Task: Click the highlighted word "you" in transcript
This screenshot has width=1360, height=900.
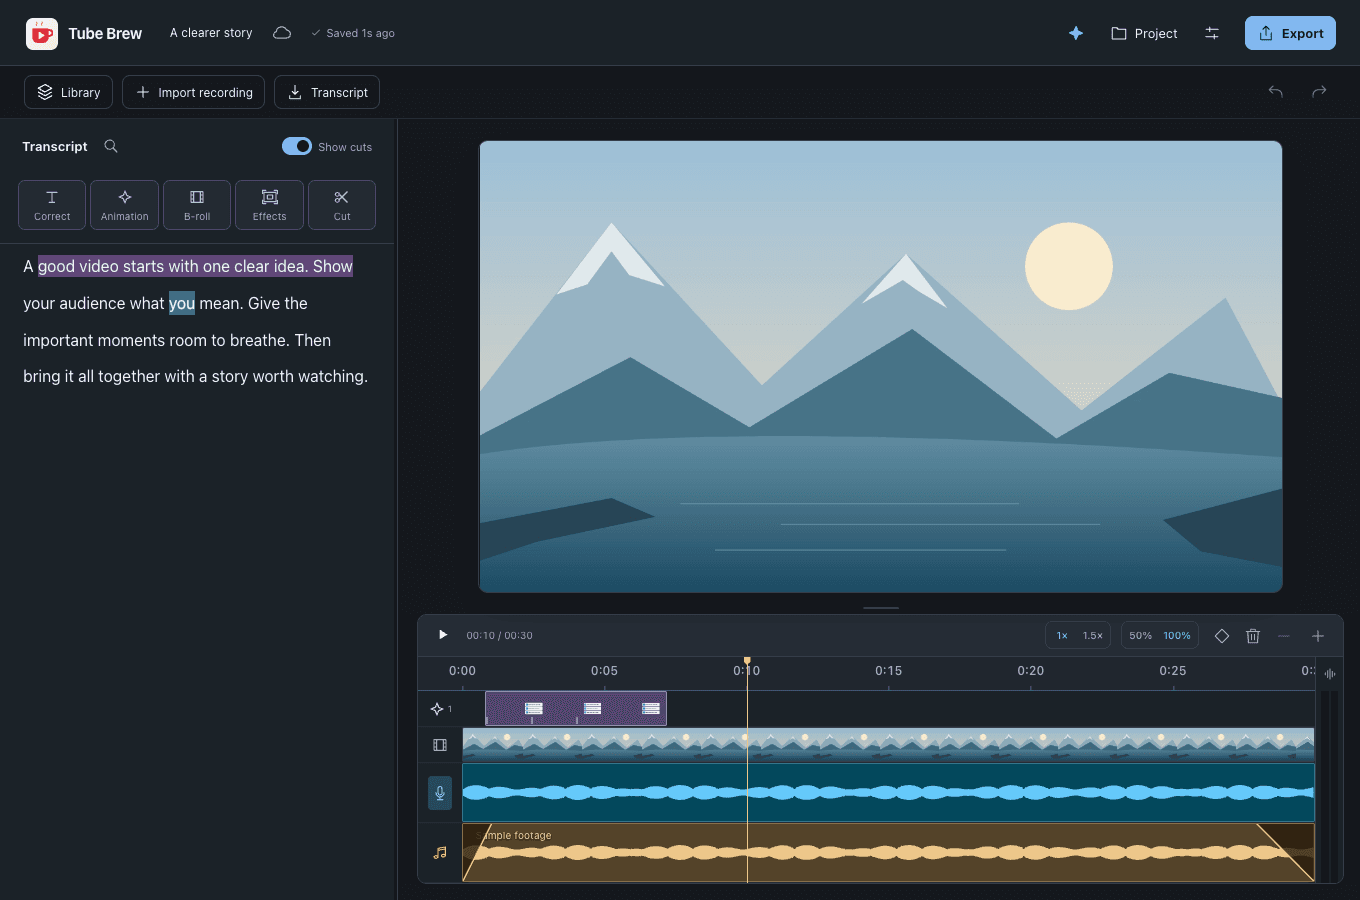Action: coord(182,303)
